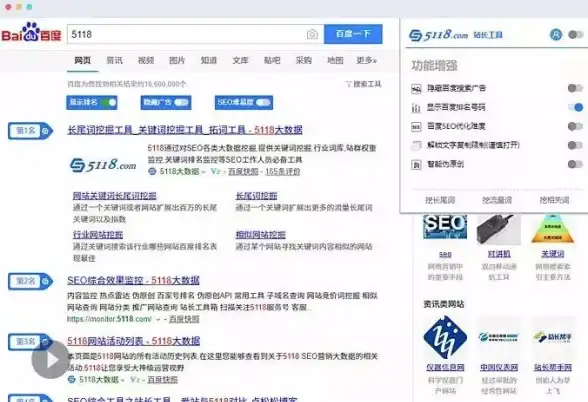
Task: Enable 百度SEO优化难度 switch
Action: 575,126
